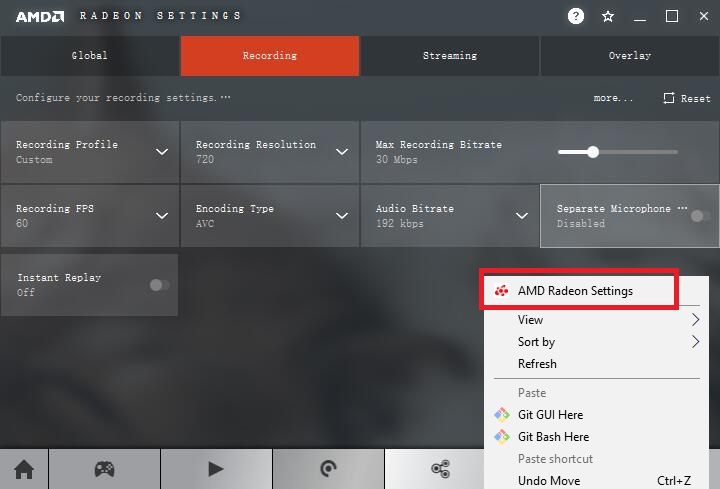Expand the Audio Bitrate dropdown
This screenshot has width=720, height=489.
(522, 216)
